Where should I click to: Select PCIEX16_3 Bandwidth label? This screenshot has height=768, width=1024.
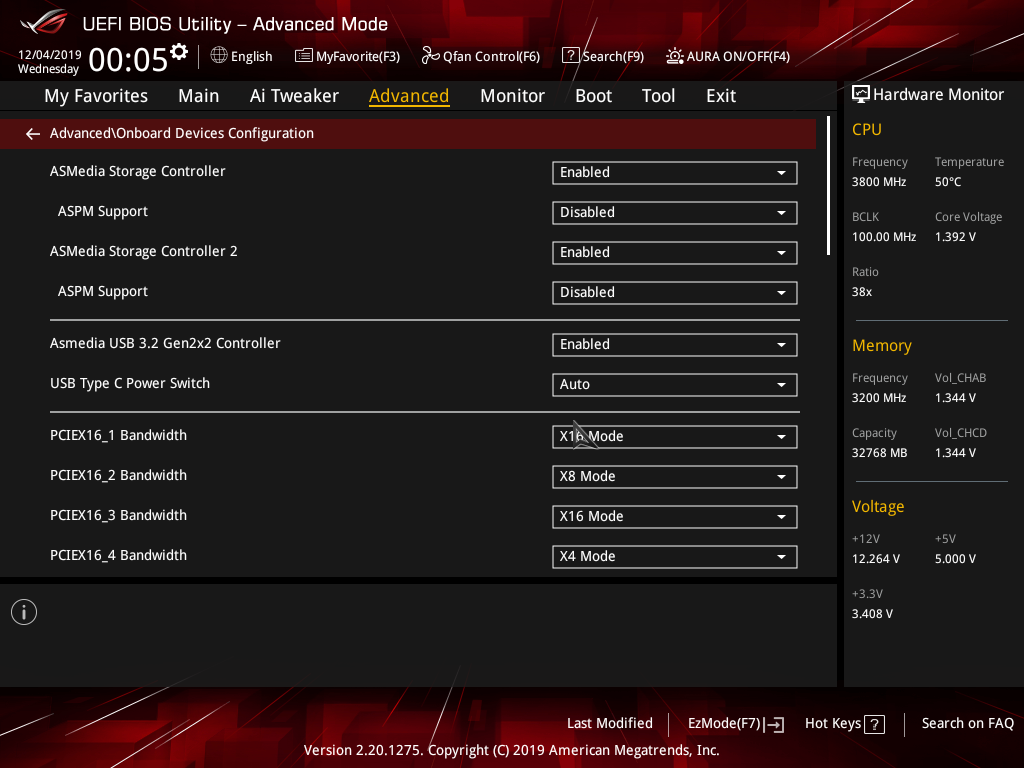[118, 515]
